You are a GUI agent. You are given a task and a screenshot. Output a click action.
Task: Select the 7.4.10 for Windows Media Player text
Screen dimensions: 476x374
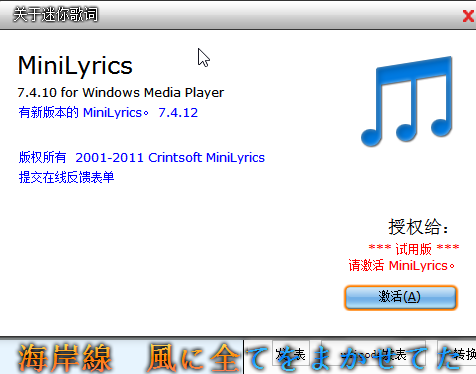pyautogui.click(x=121, y=92)
